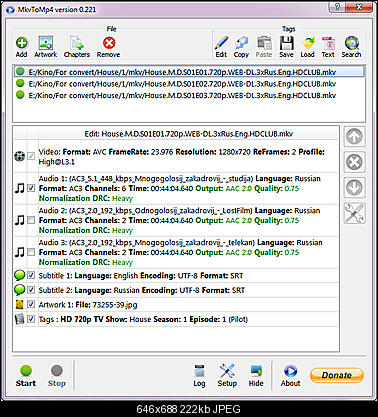Click the Audio 1 music note icon
The height and width of the screenshot is (417, 378).
click(x=20, y=188)
